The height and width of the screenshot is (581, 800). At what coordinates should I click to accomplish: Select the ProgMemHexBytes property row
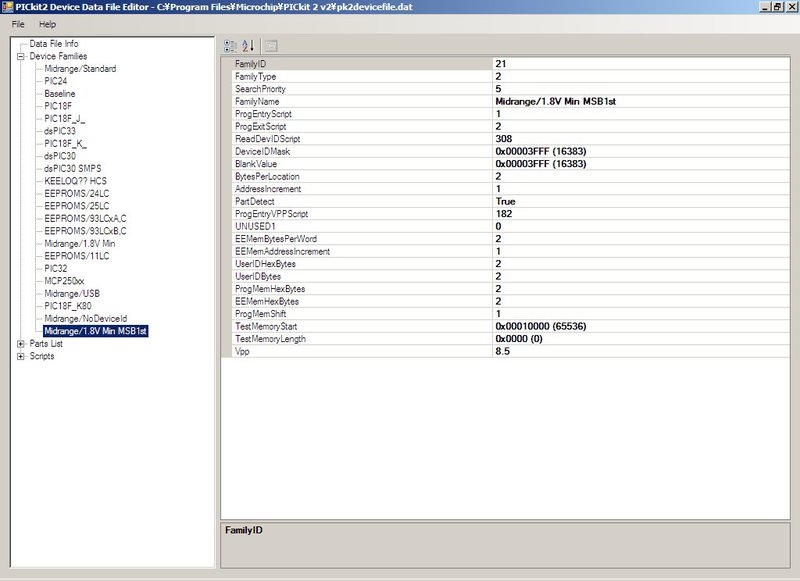pyautogui.click(x=511, y=289)
